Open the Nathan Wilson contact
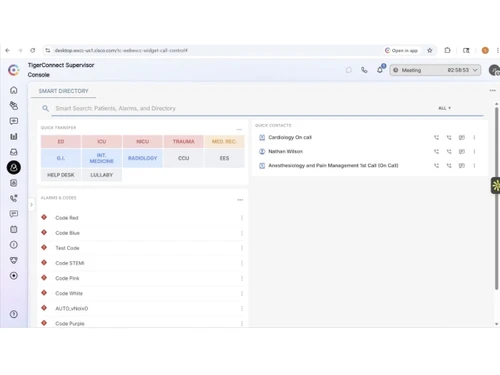 click(x=285, y=151)
